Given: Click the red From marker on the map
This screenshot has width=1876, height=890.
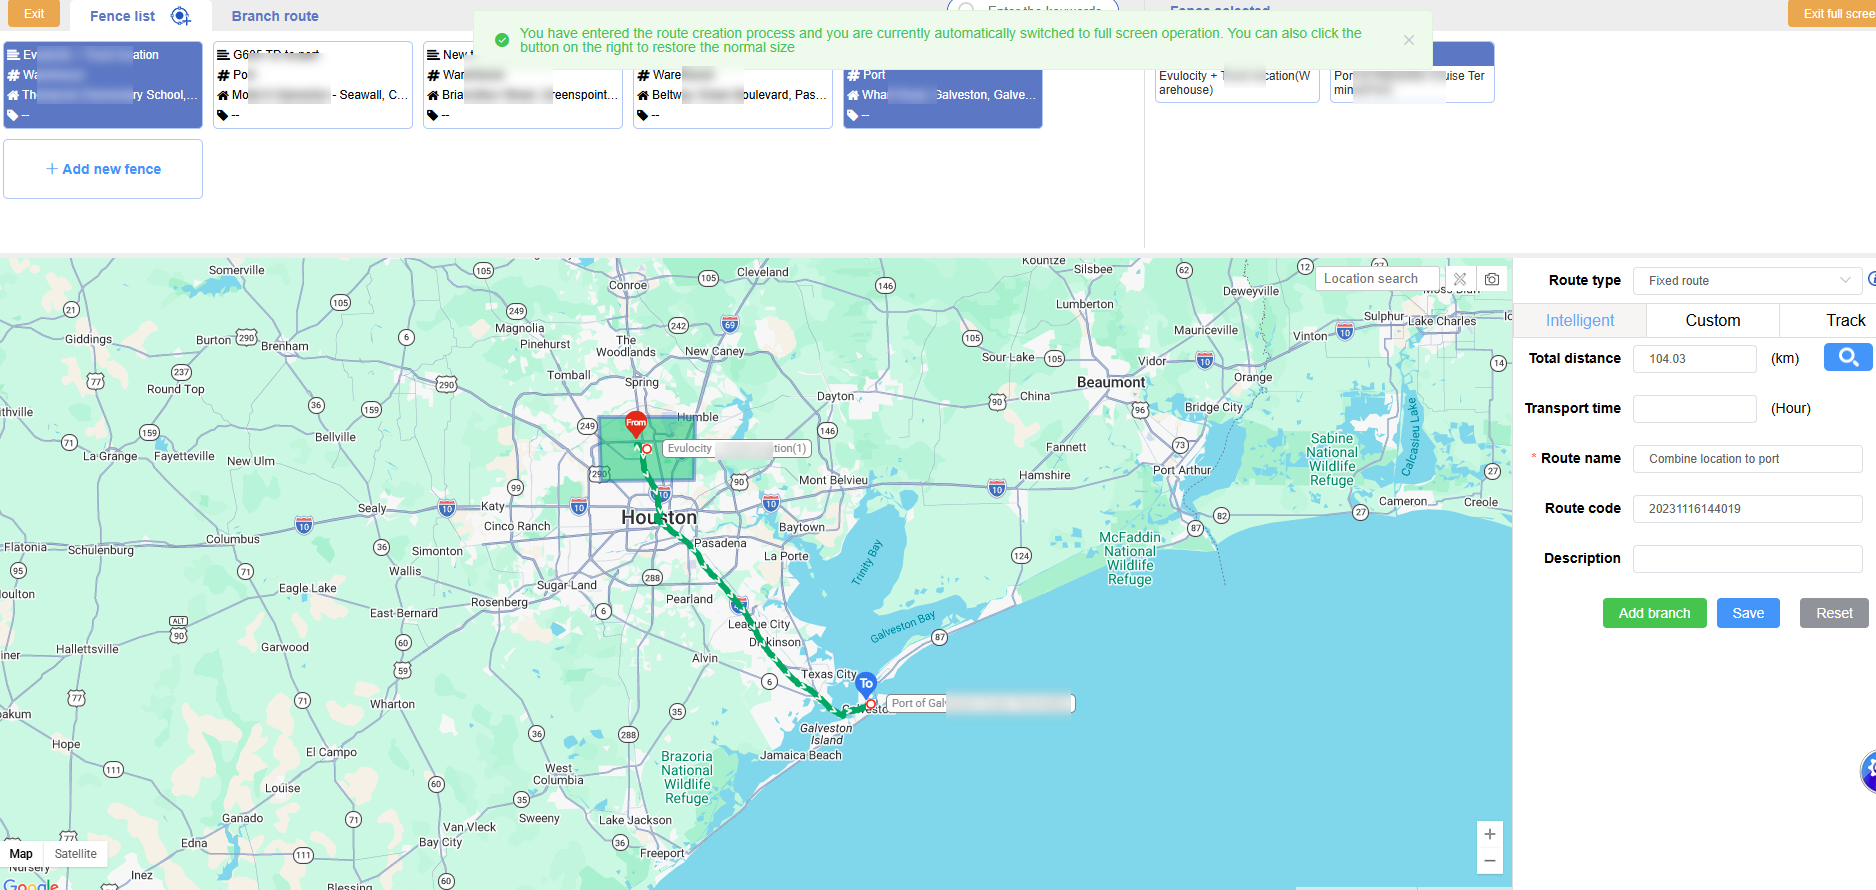Looking at the screenshot, I should tap(636, 423).
